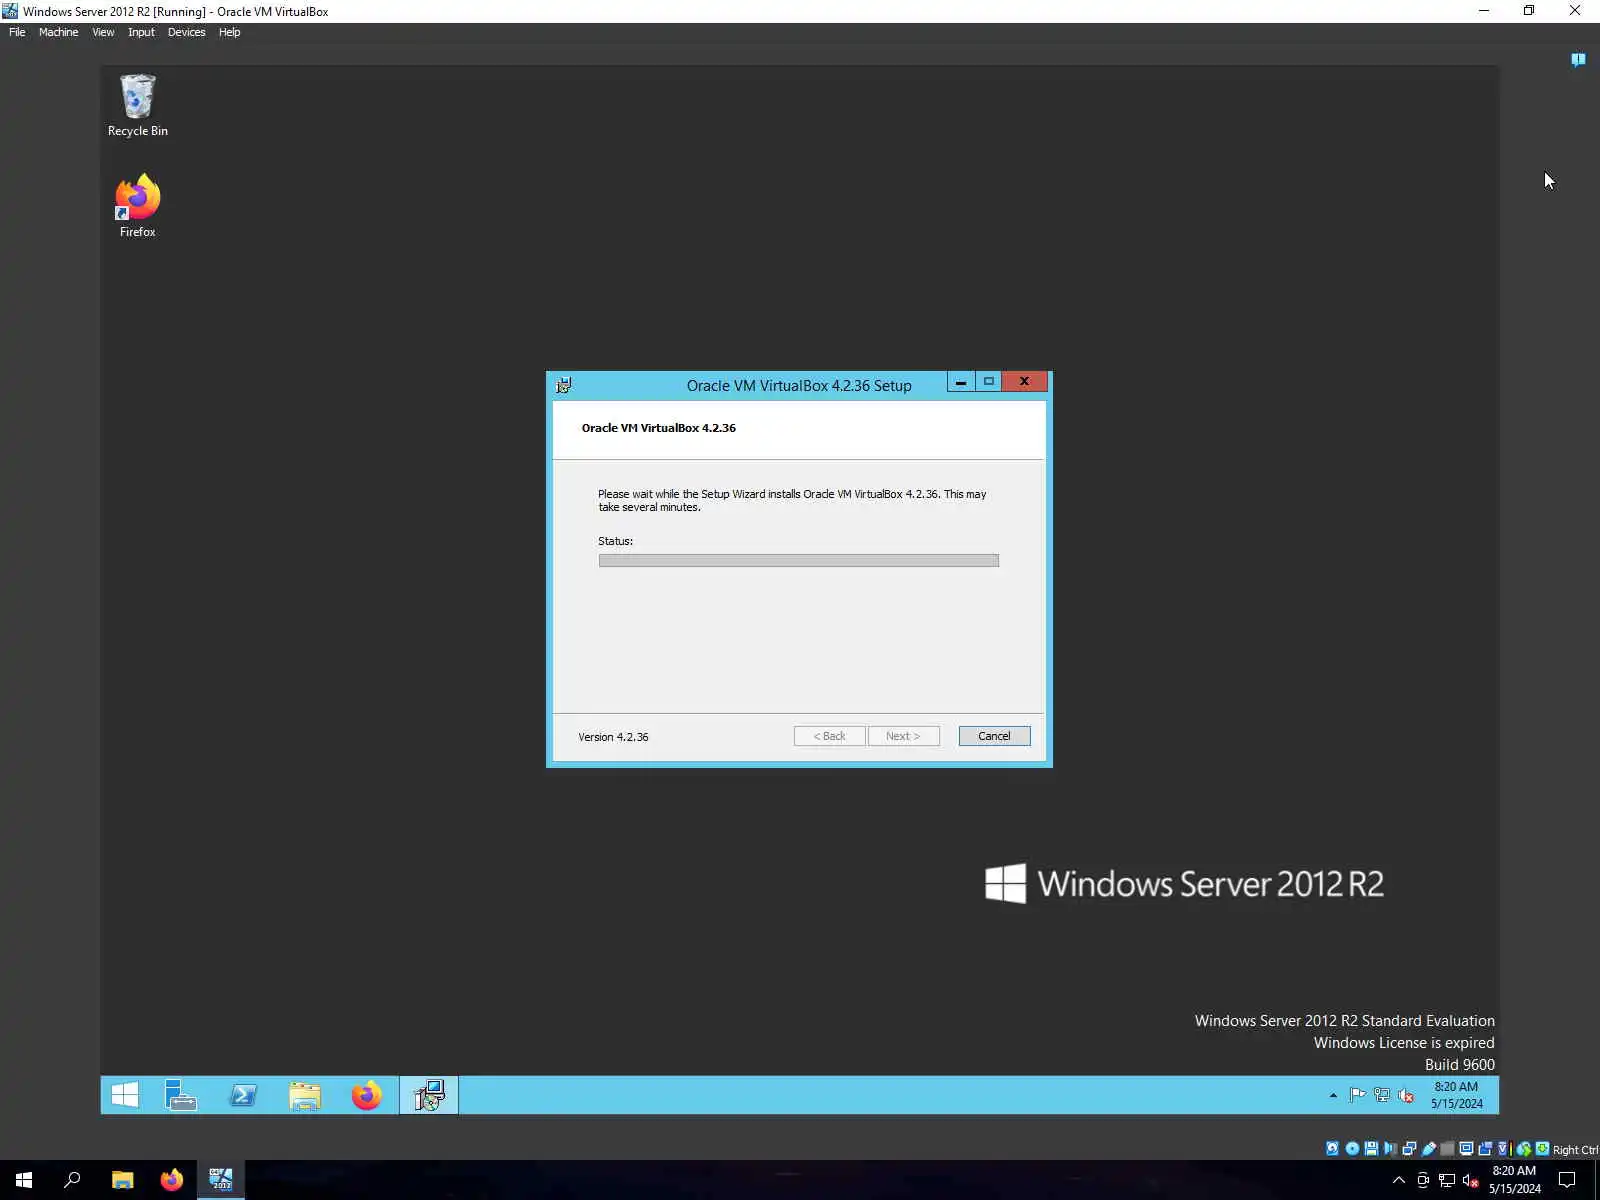The width and height of the screenshot is (1600, 1200).
Task: Click the 'Version 4.2.36' text
Action: 613,737
